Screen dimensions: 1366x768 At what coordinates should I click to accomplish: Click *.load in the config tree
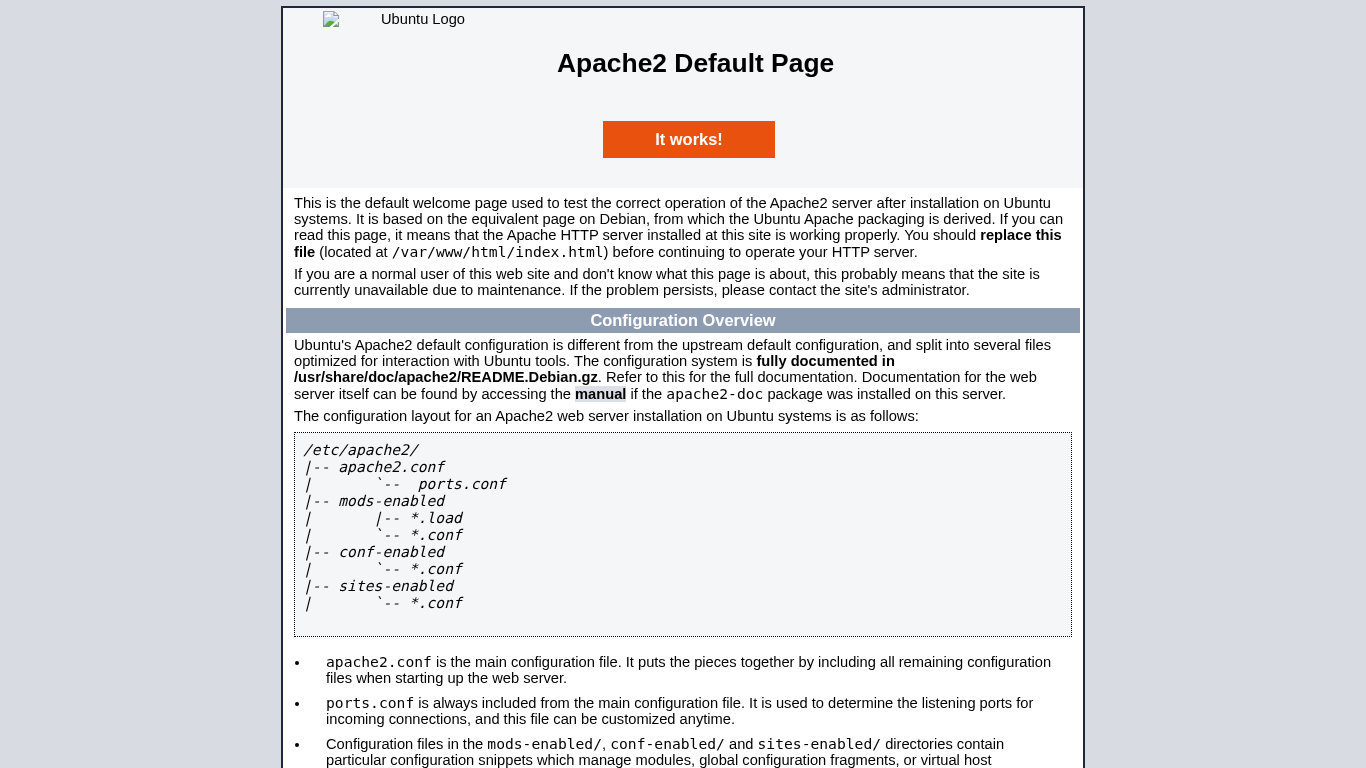(x=436, y=518)
